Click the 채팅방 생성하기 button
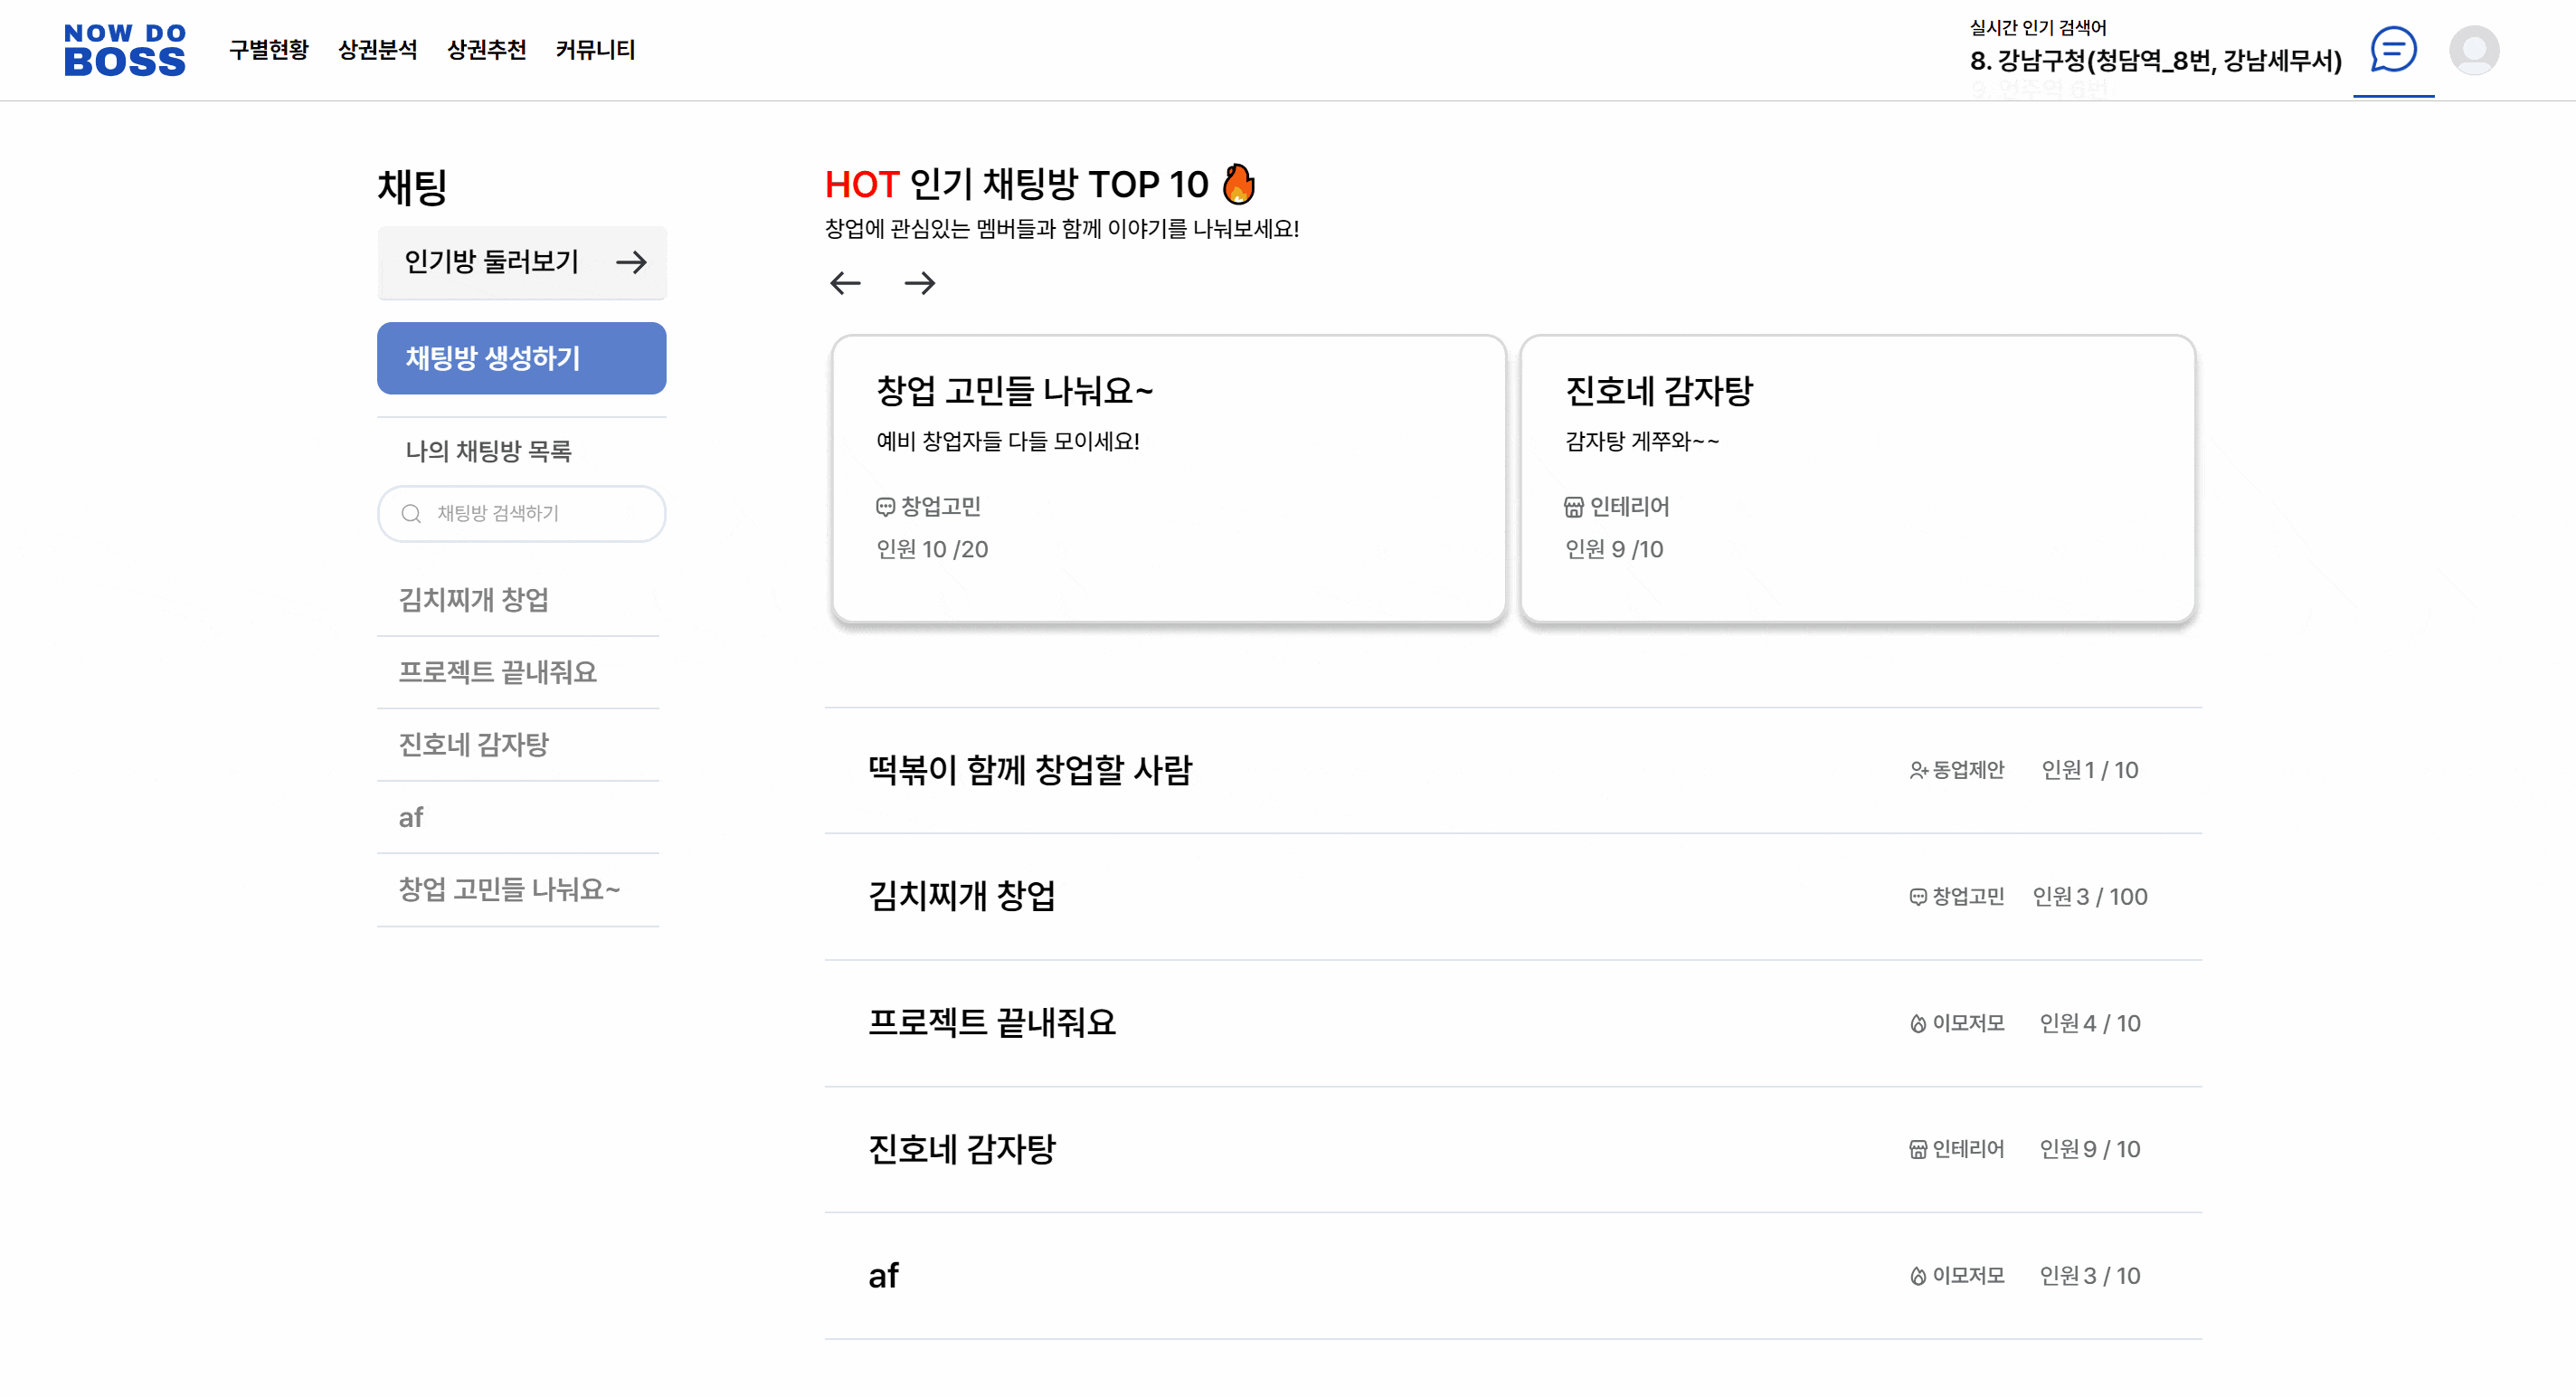This screenshot has width=2576, height=1397. pos(521,358)
